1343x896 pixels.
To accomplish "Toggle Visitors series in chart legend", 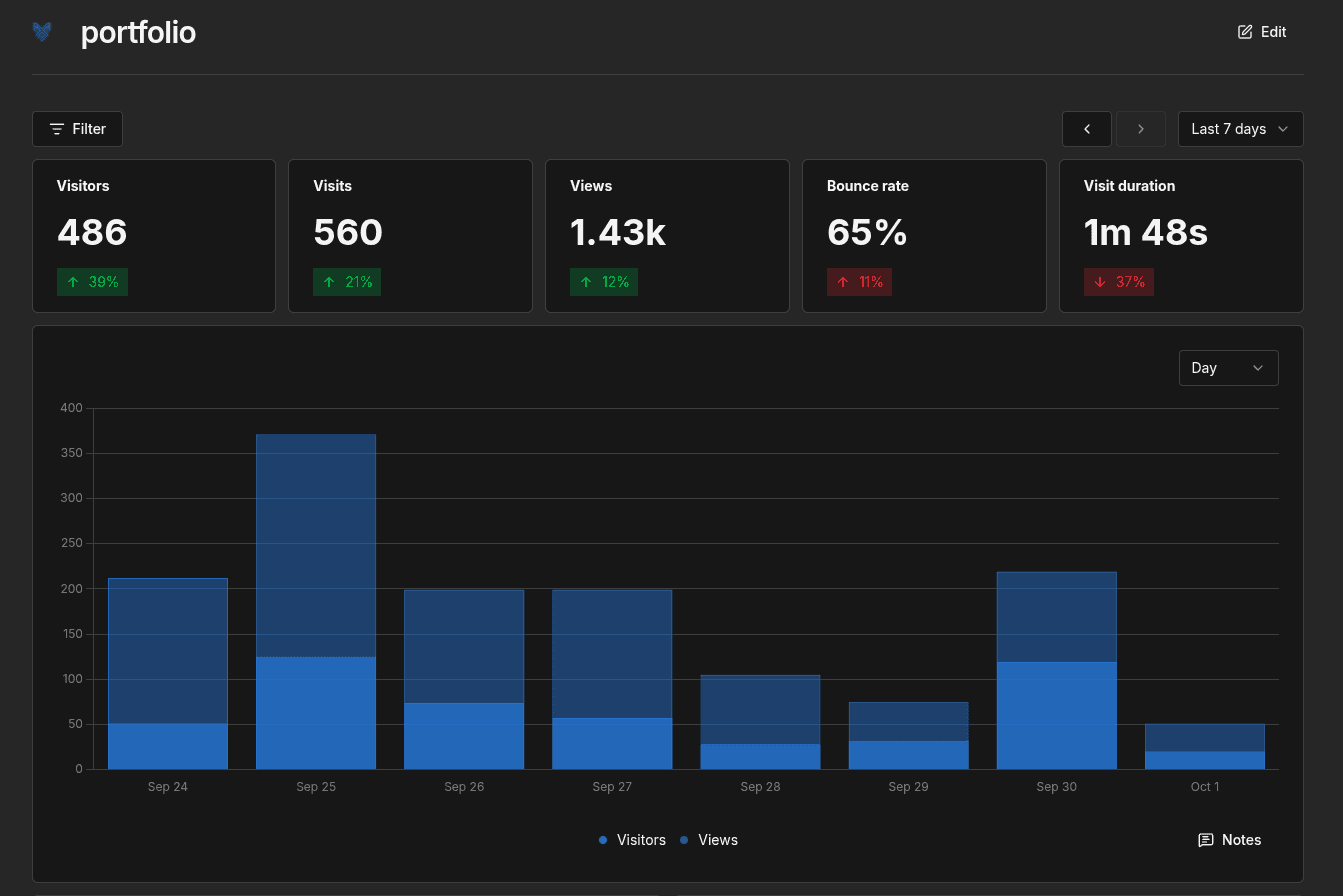I will tap(632, 840).
